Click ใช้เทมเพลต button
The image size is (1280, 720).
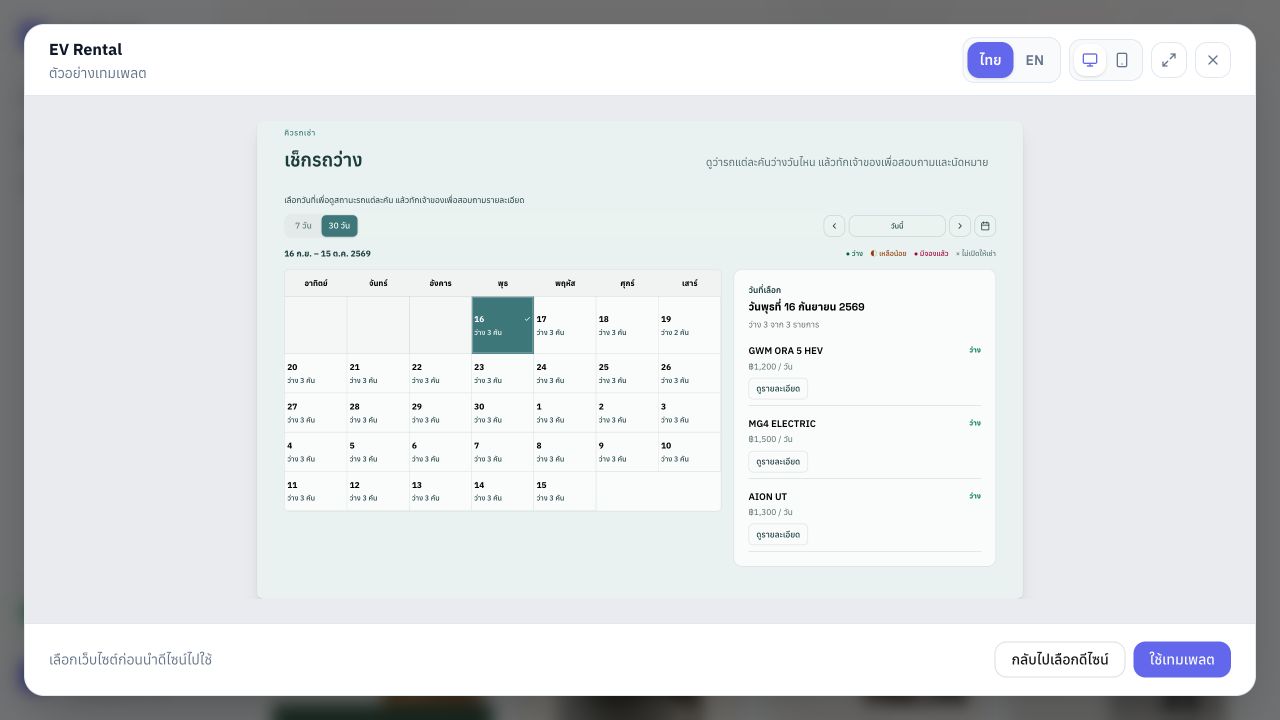pos(1182,660)
